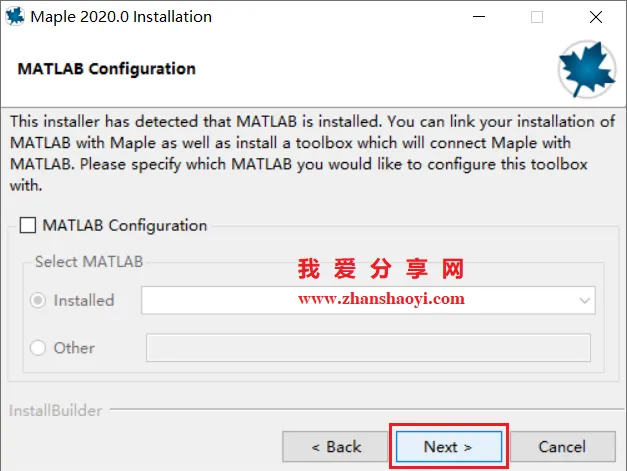Click the greyed-out maximize window icon
627x471 pixels.
click(537, 17)
